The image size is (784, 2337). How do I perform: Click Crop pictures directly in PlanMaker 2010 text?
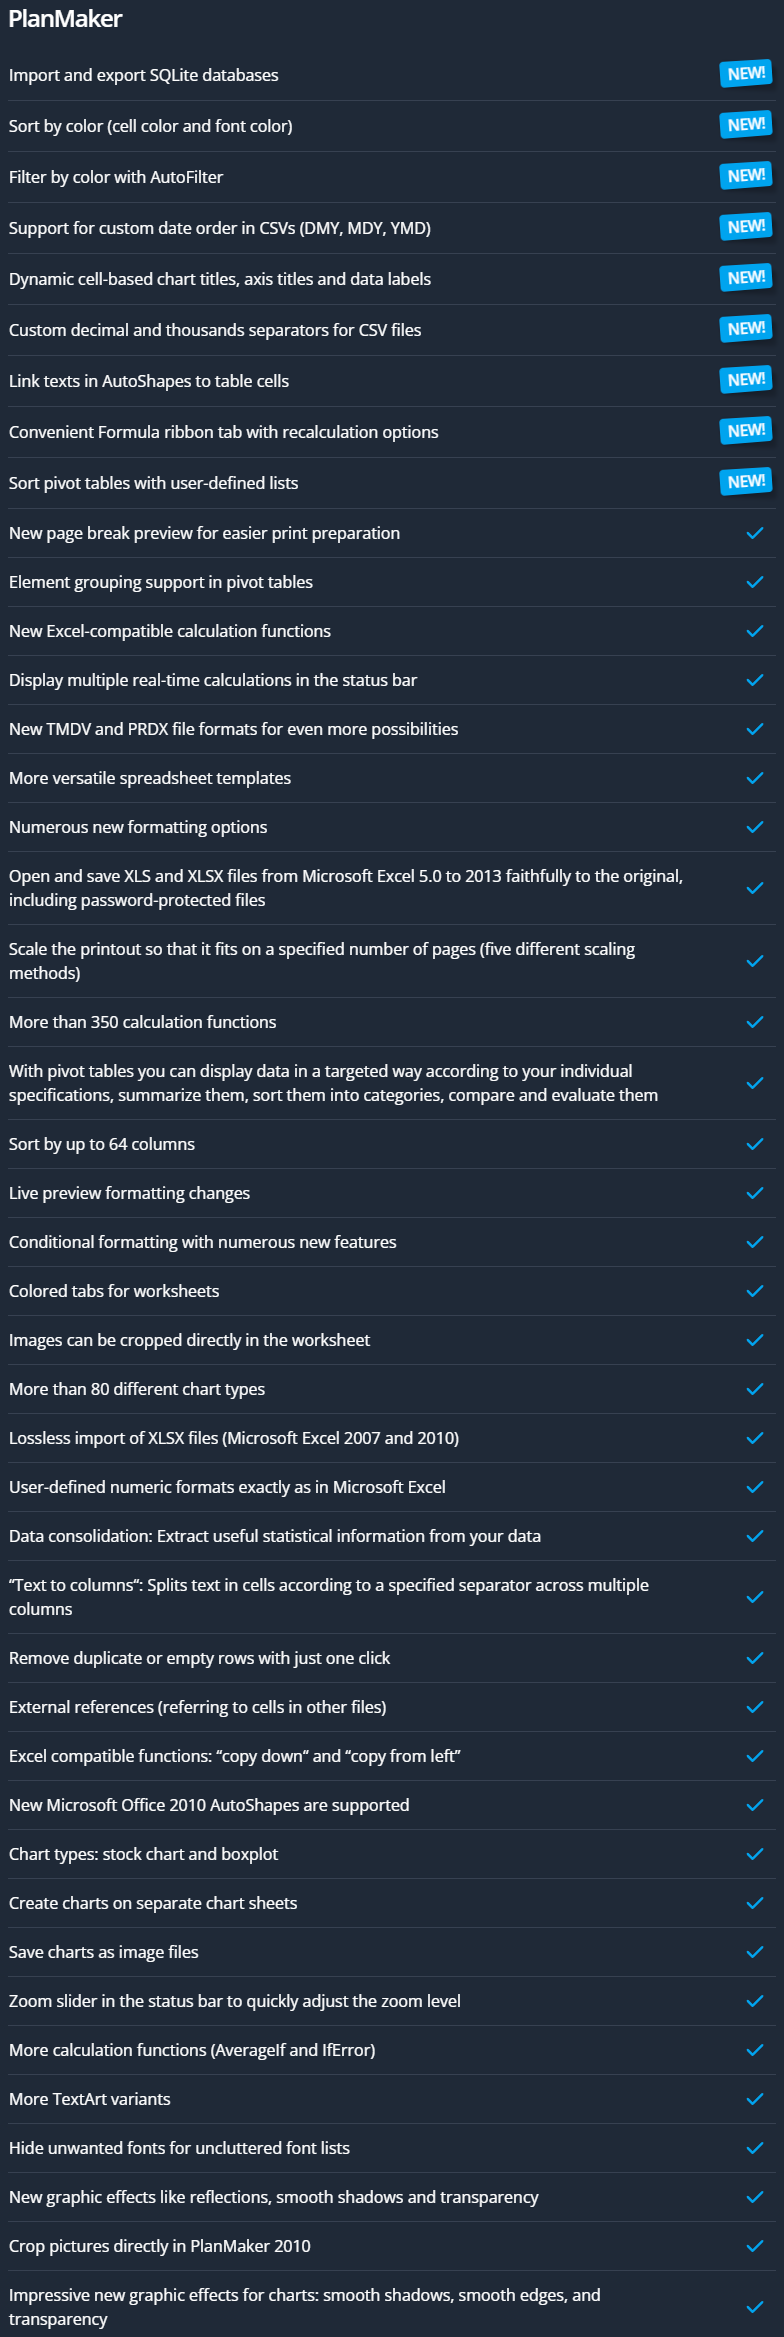click(x=160, y=2246)
